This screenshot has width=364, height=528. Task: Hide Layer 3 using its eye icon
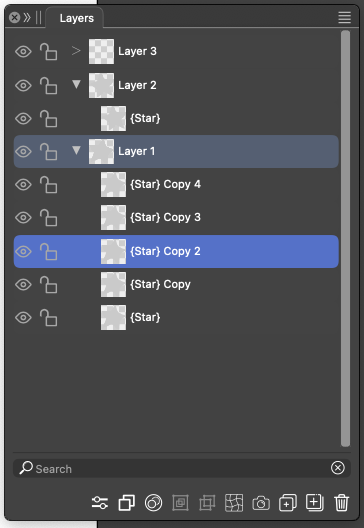coord(23,52)
